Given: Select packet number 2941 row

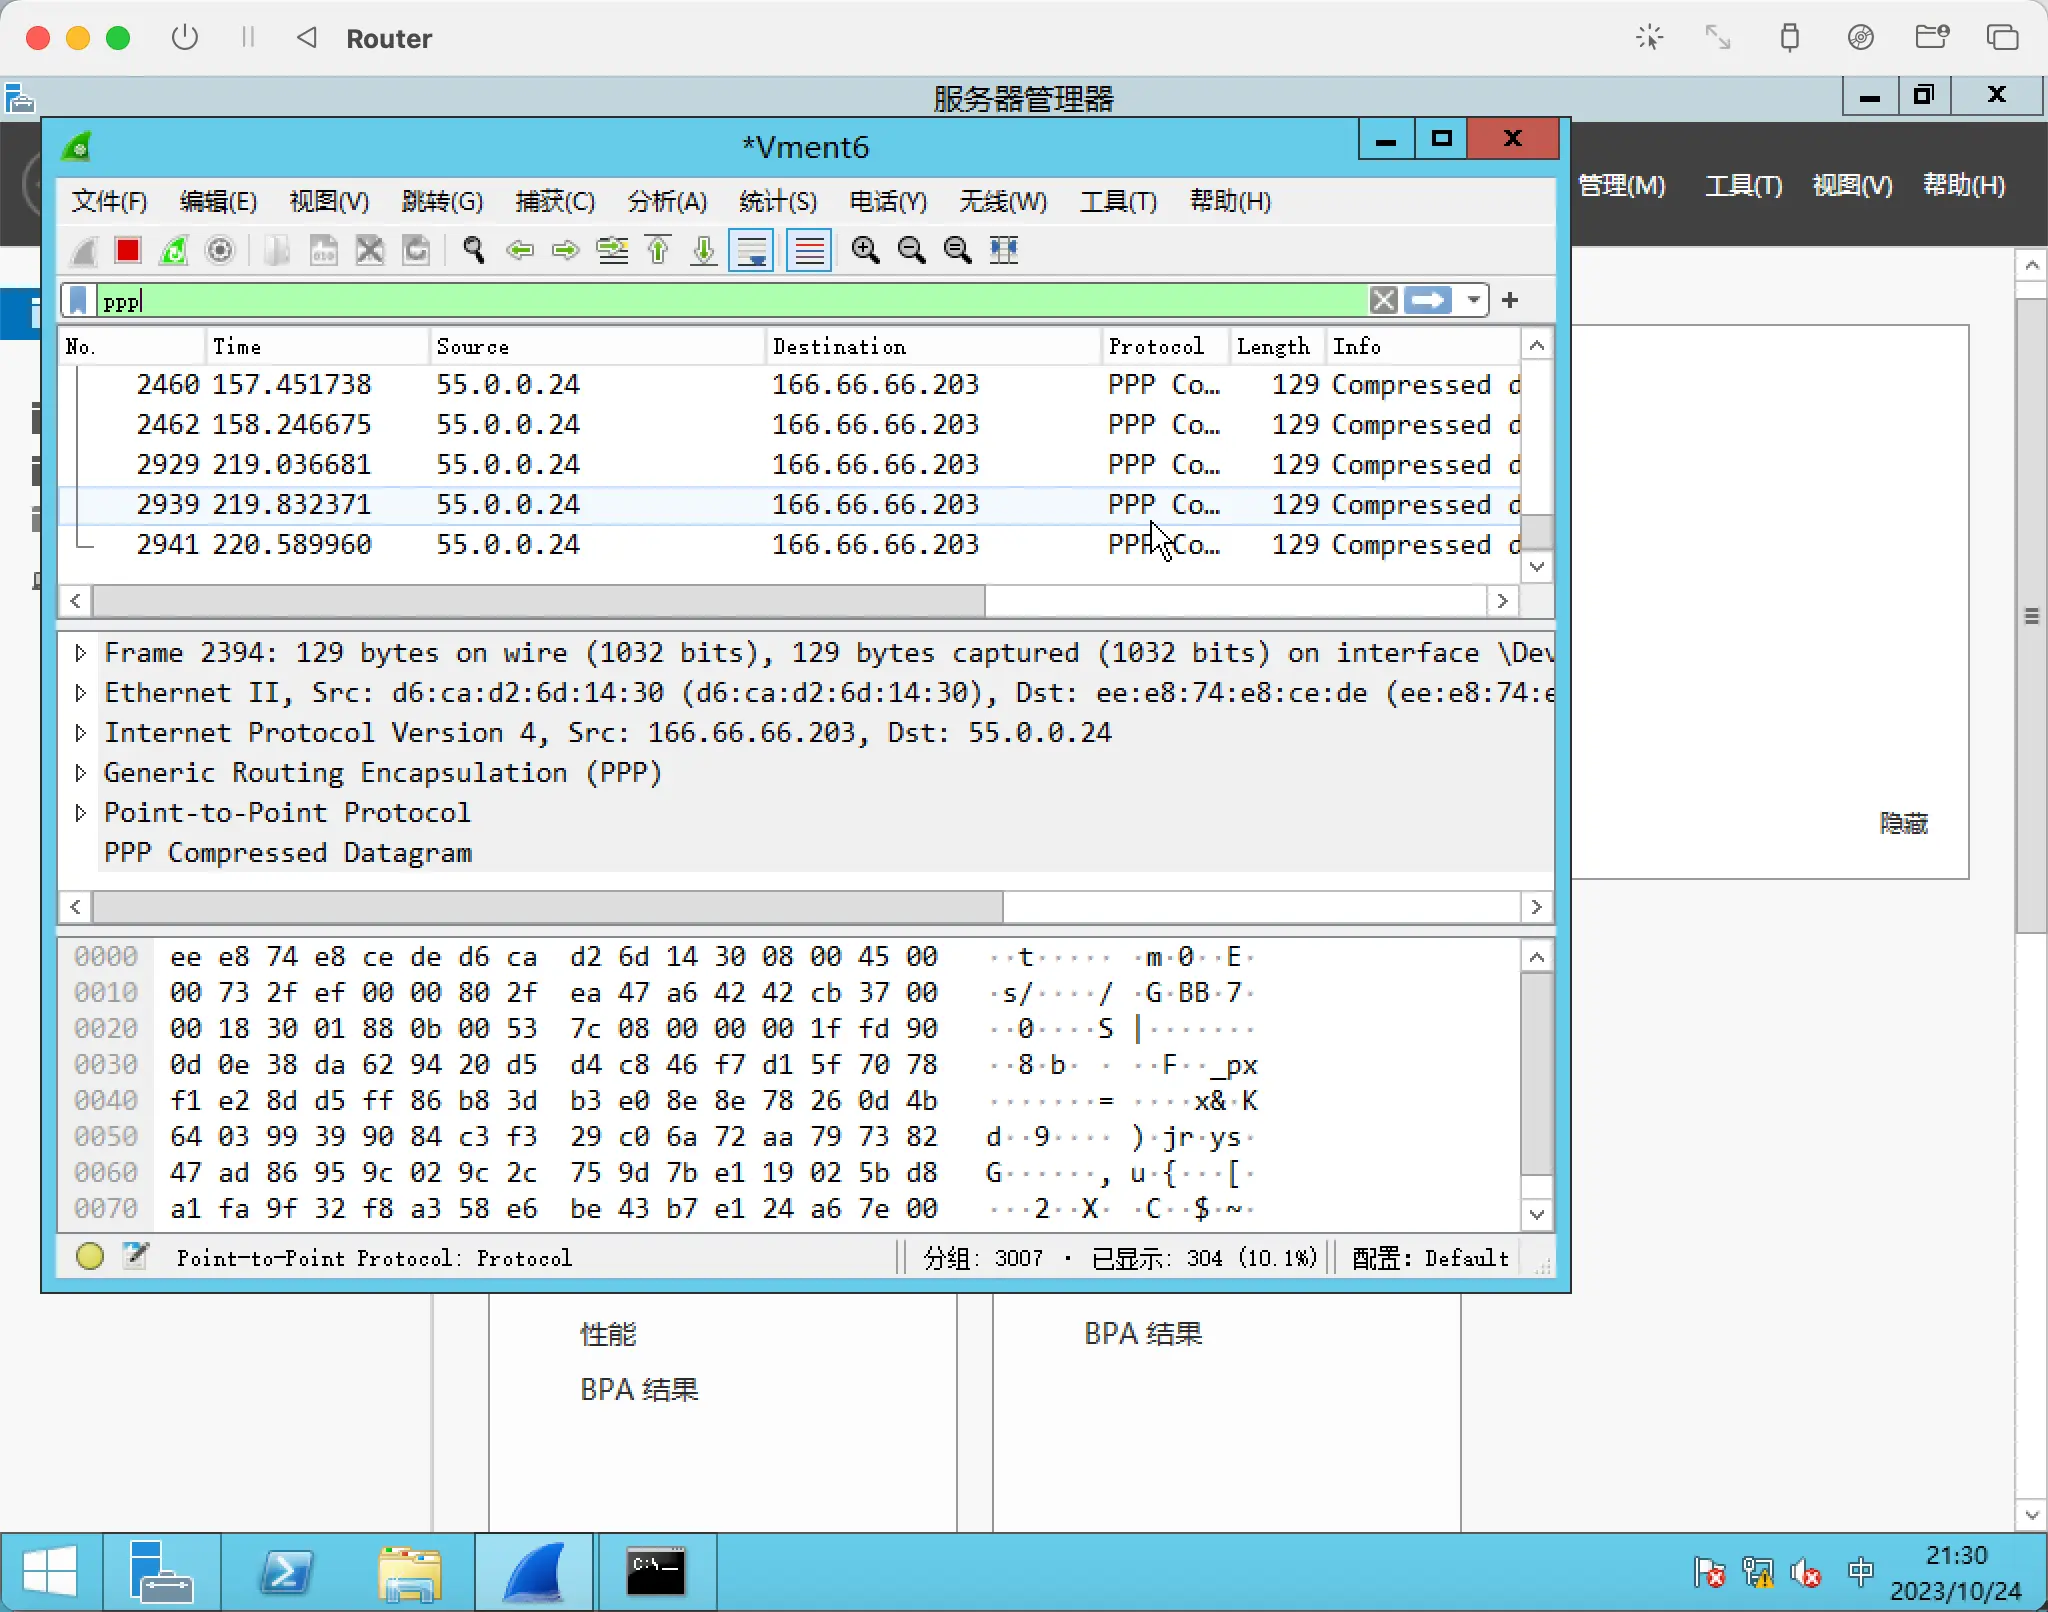Looking at the screenshot, I should 790,545.
